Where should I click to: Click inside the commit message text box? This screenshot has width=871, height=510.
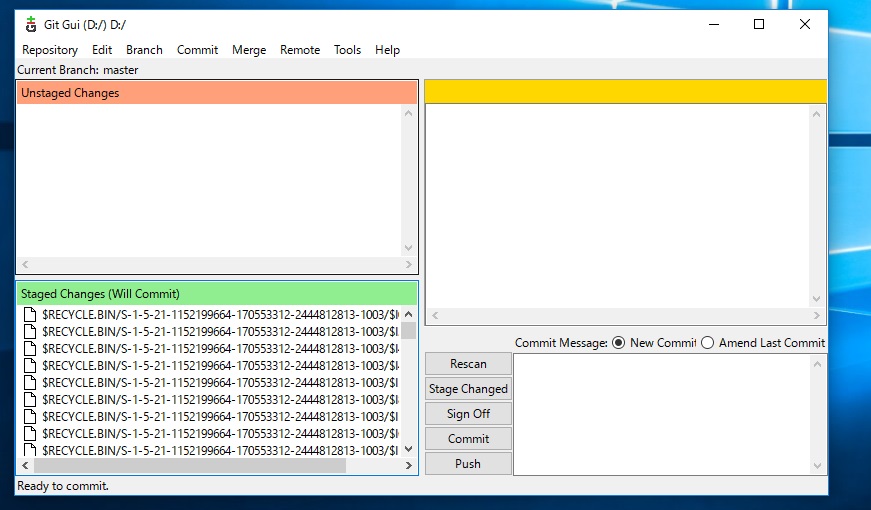point(661,414)
